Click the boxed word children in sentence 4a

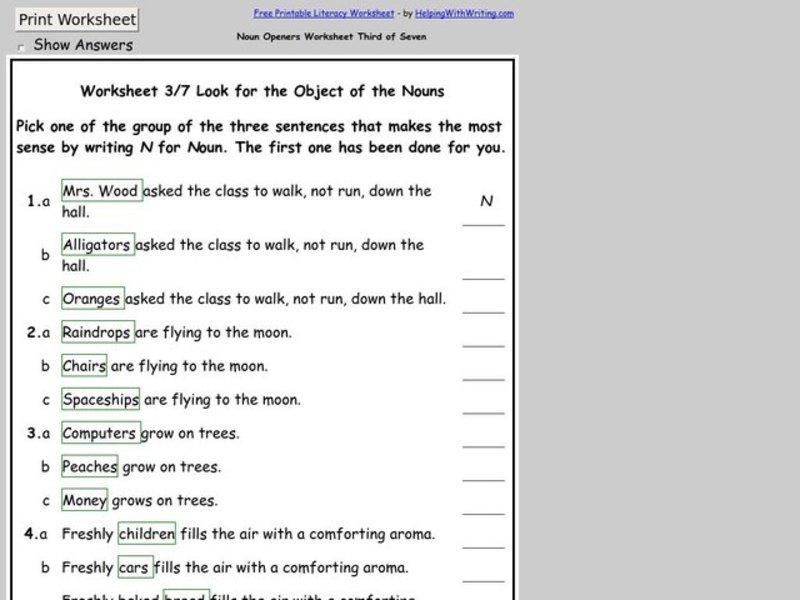pyautogui.click(x=146, y=534)
